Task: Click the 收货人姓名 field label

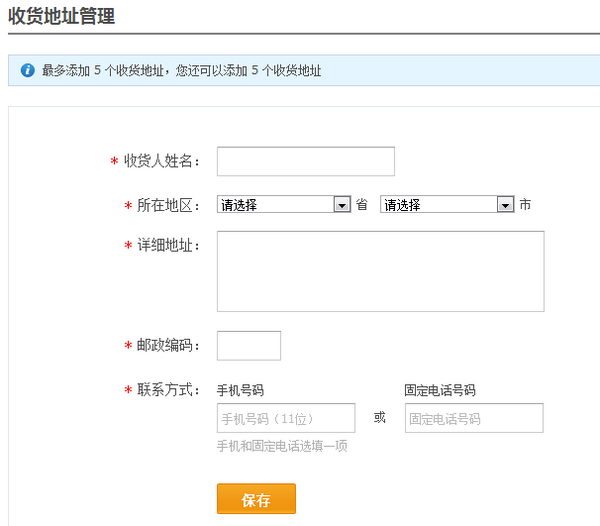Action: click(162, 161)
